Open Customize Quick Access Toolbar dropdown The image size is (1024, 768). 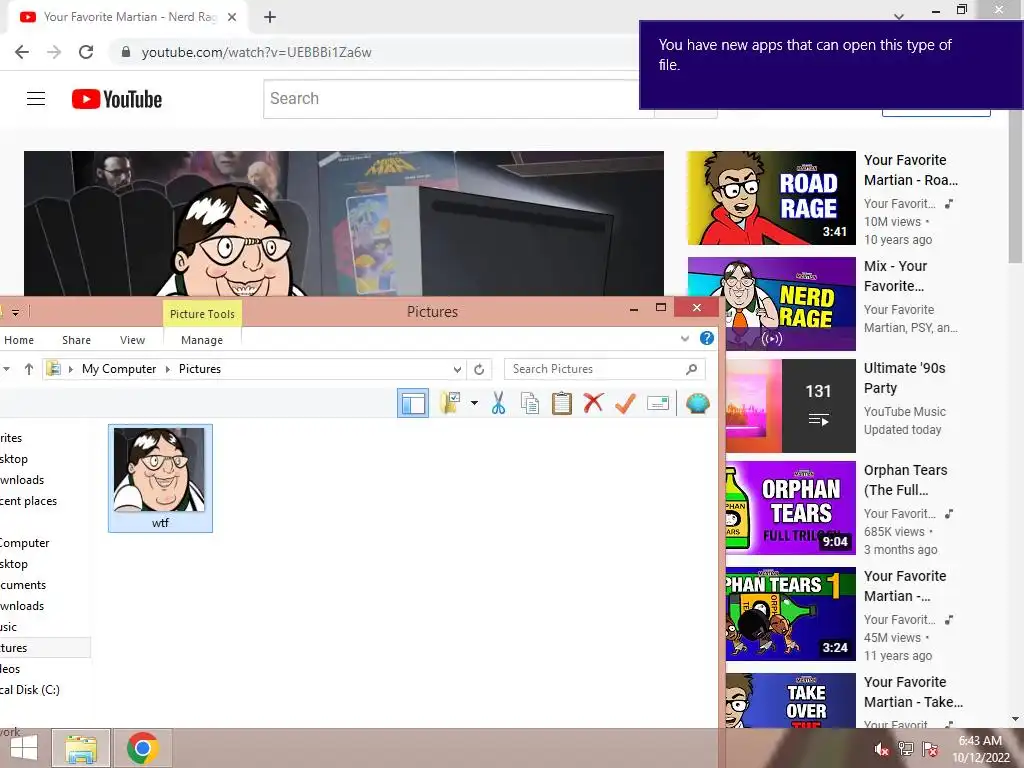(15, 312)
